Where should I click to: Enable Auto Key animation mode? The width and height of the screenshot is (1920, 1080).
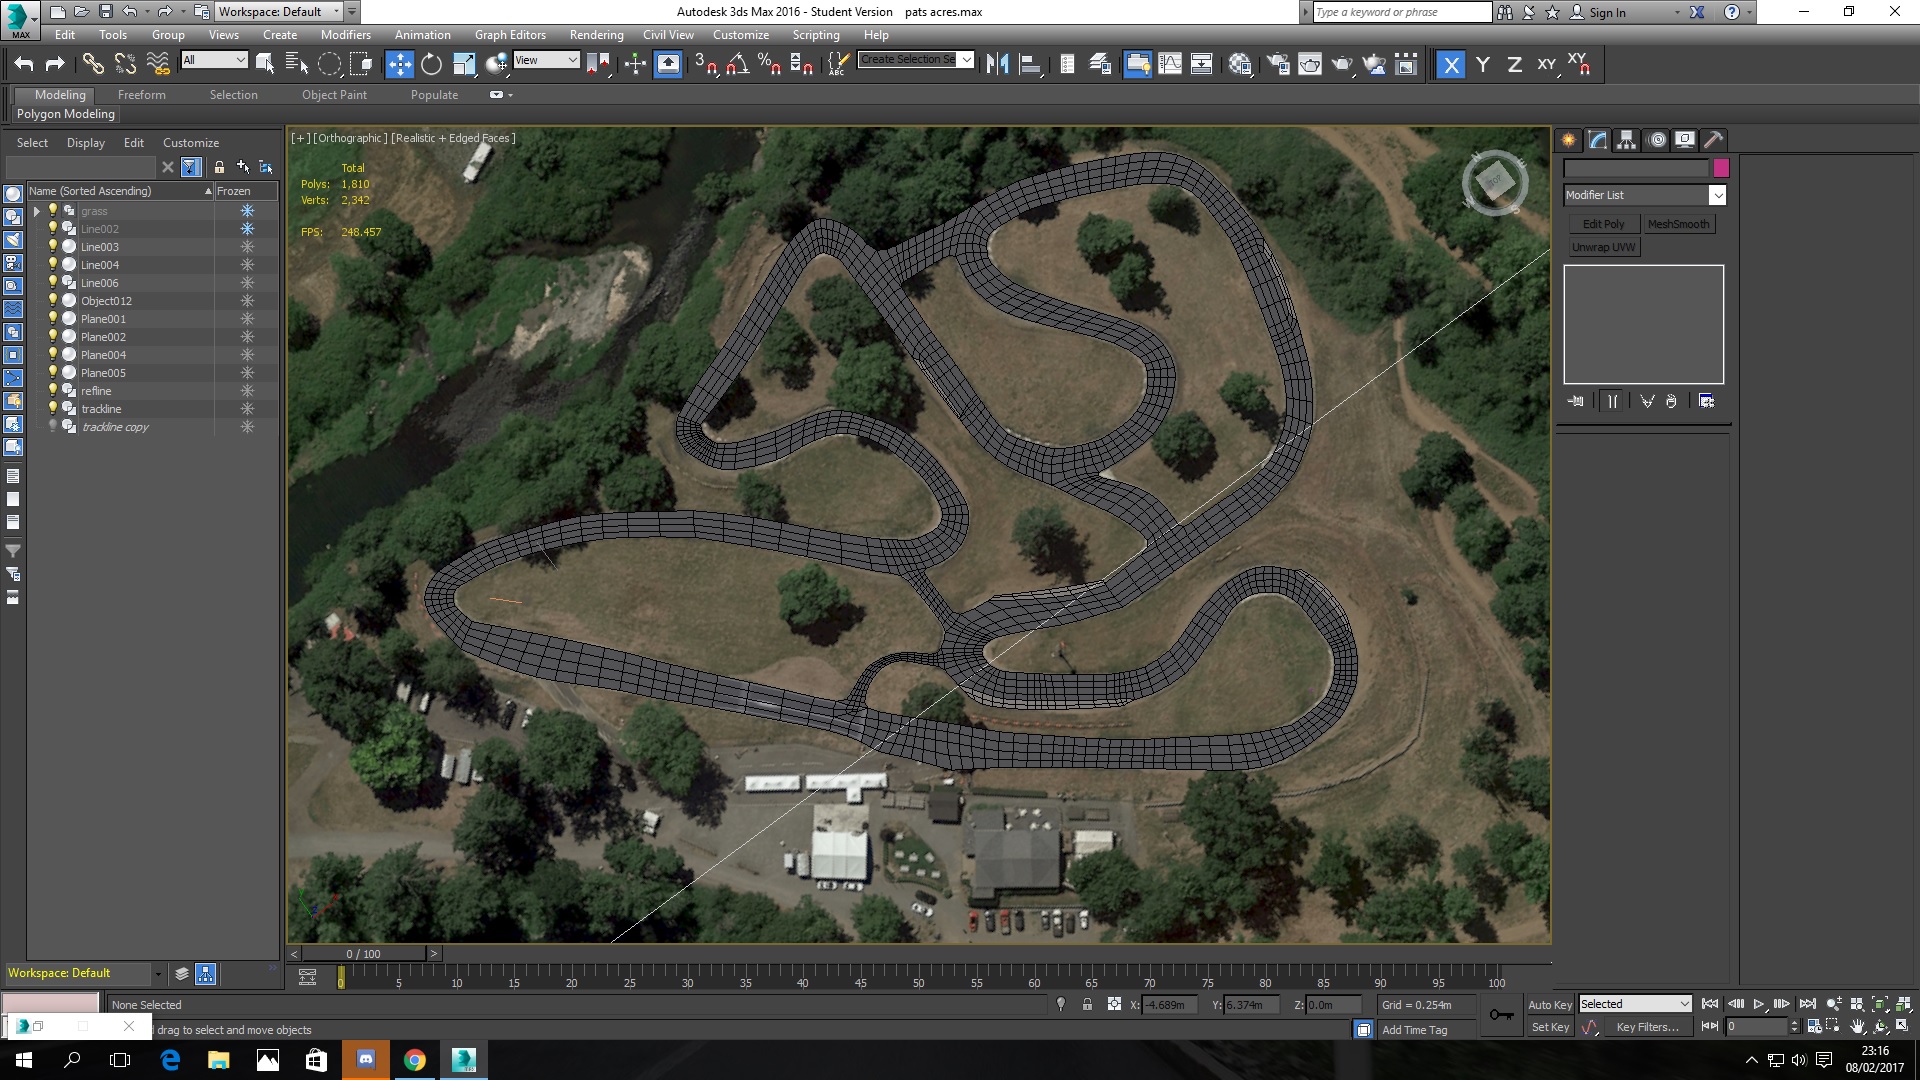[x=1549, y=1005]
